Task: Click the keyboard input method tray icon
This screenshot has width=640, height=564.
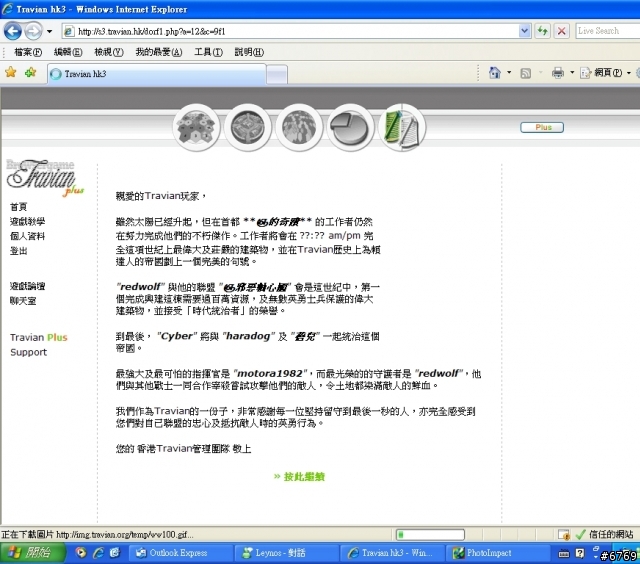Action: (564, 553)
